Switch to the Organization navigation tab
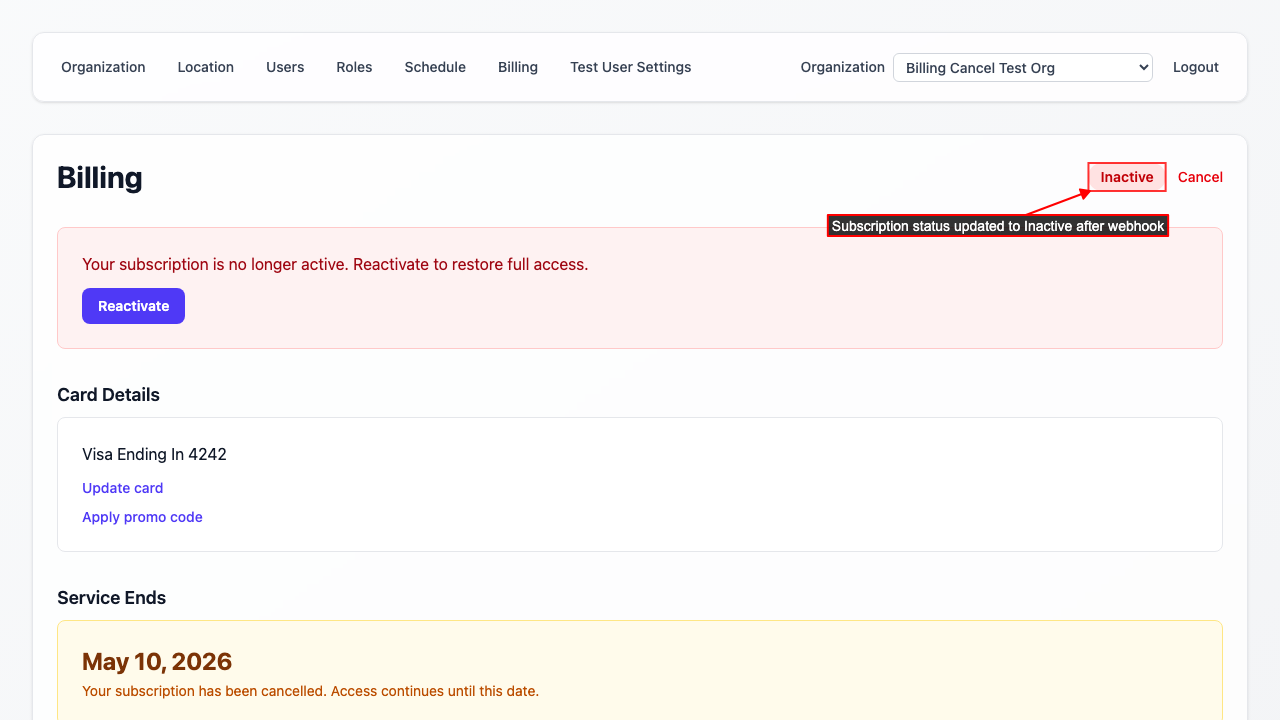This screenshot has width=1280, height=720. (103, 67)
